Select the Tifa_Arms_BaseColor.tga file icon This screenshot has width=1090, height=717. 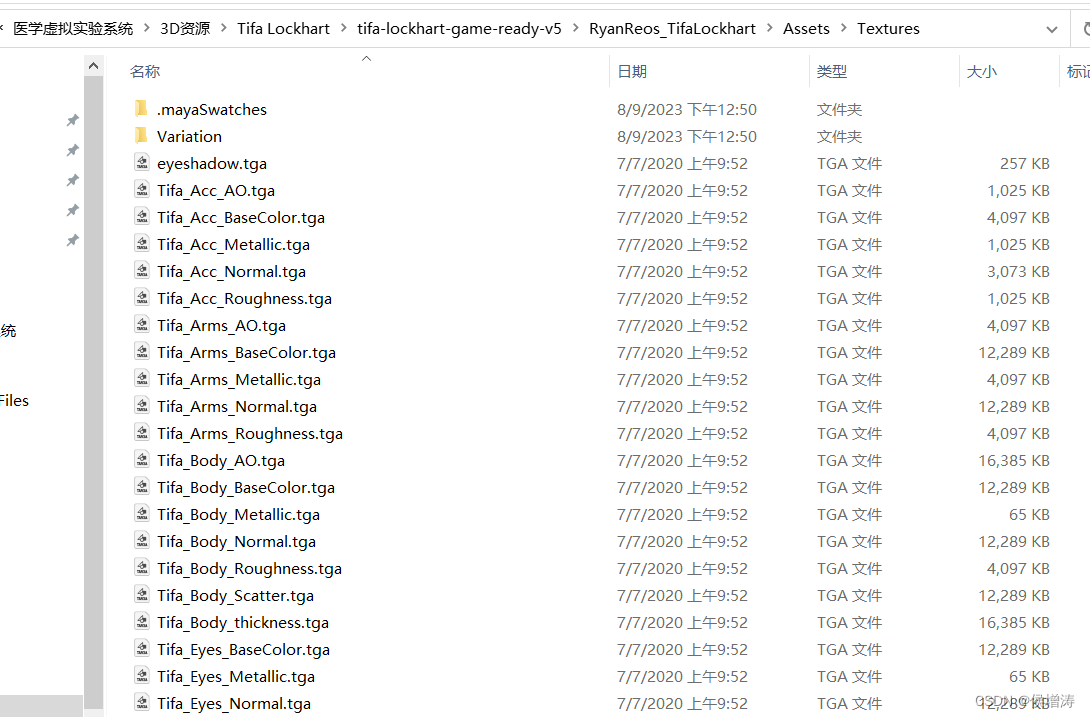142,352
